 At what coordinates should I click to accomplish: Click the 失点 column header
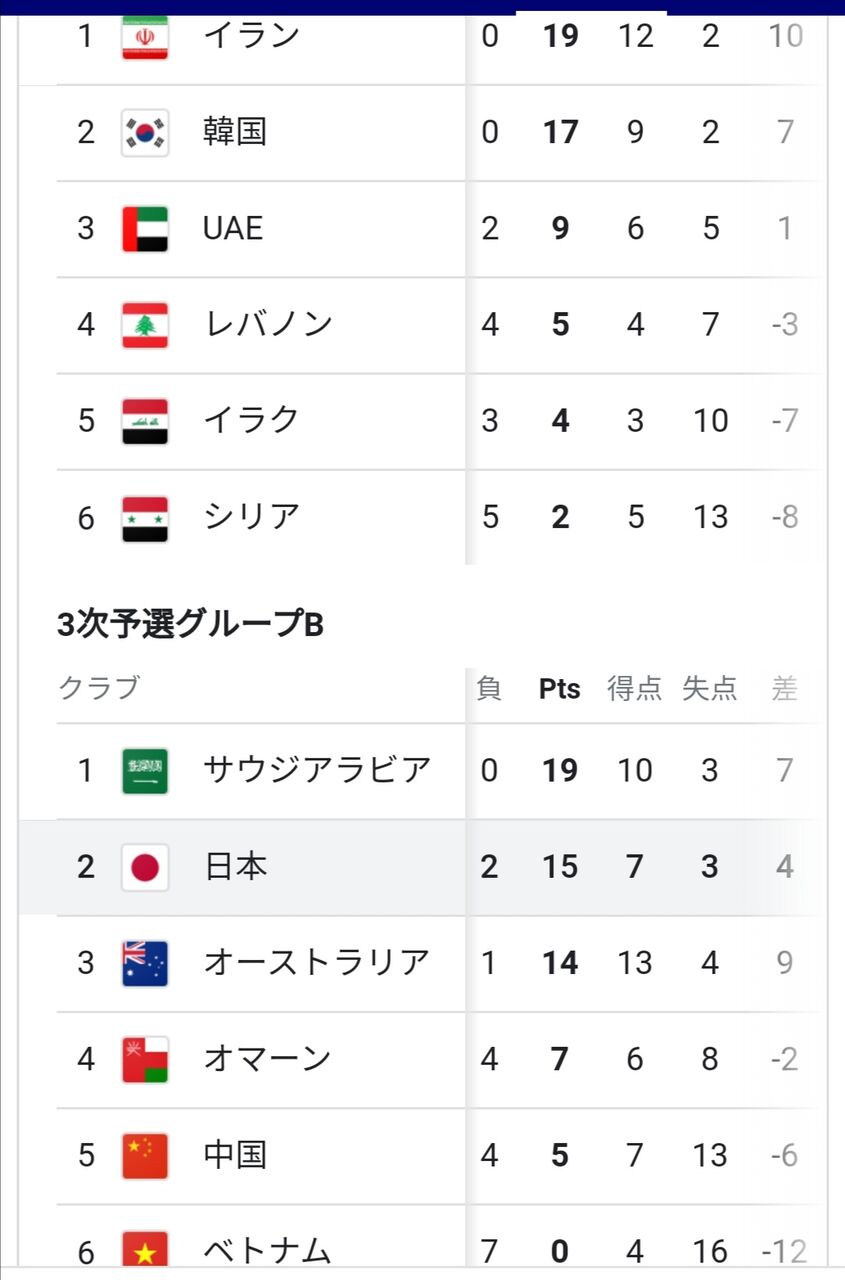coord(710,689)
